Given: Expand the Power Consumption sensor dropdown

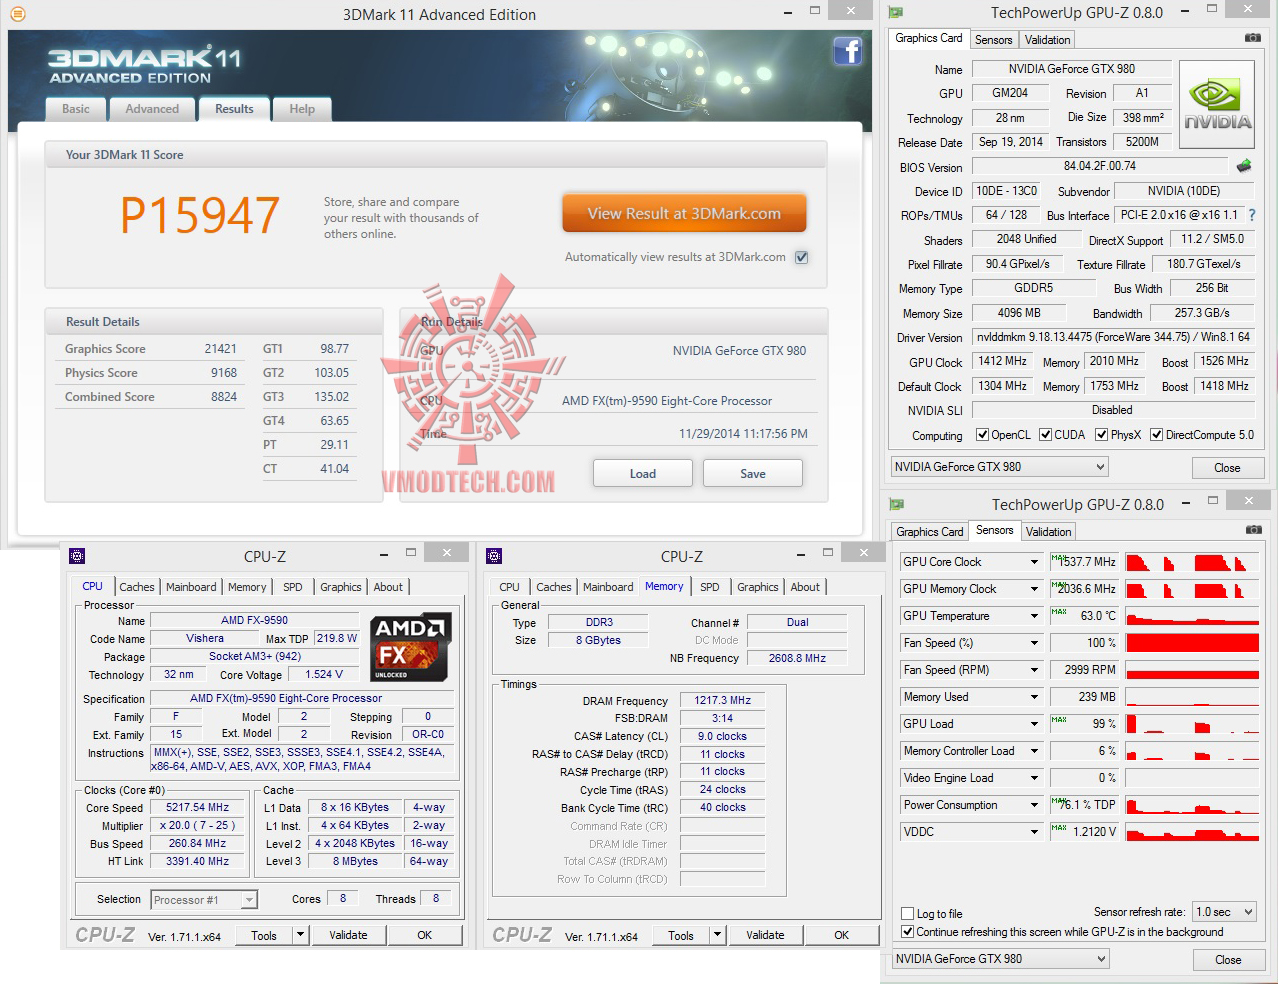Looking at the screenshot, I should (x=1034, y=805).
